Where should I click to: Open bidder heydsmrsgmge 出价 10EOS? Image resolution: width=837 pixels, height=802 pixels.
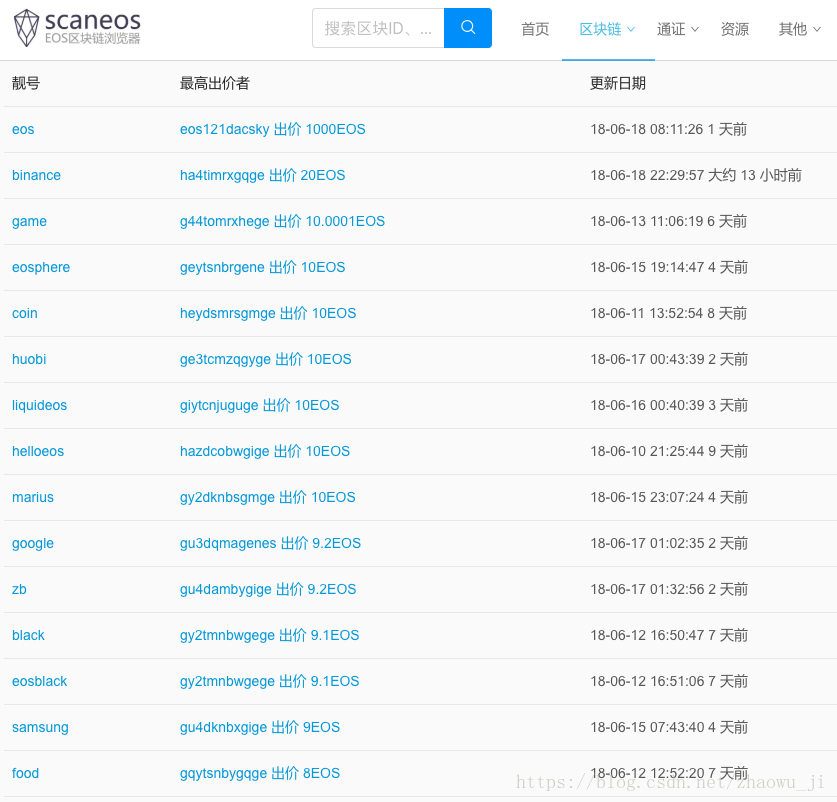(x=267, y=313)
